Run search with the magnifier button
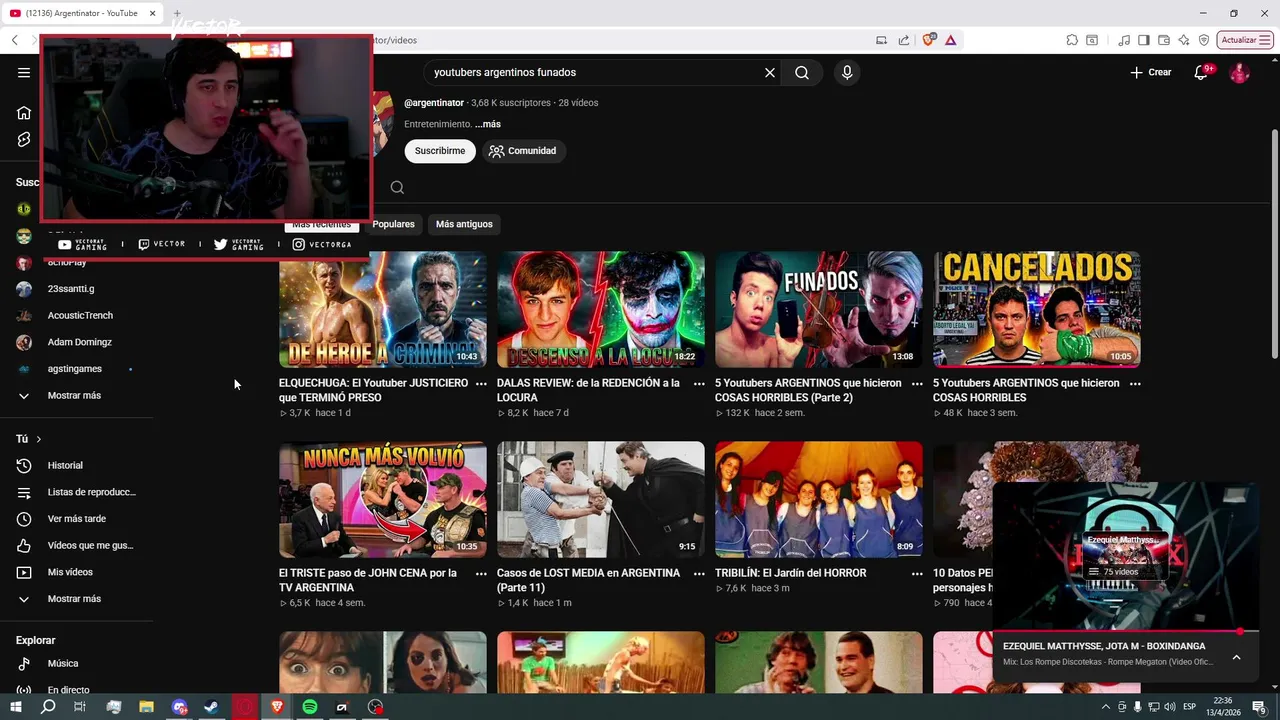1280x720 pixels. pos(802,72)
